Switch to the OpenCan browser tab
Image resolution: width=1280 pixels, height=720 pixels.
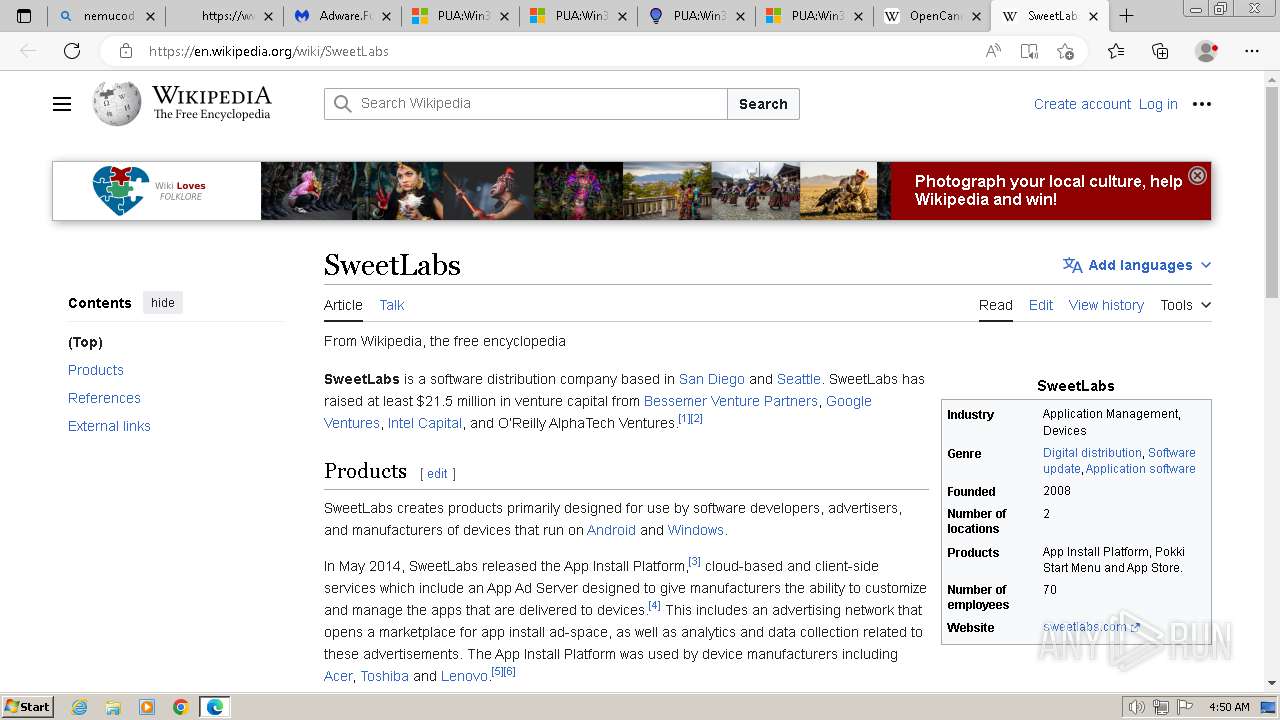coord(932,16)
